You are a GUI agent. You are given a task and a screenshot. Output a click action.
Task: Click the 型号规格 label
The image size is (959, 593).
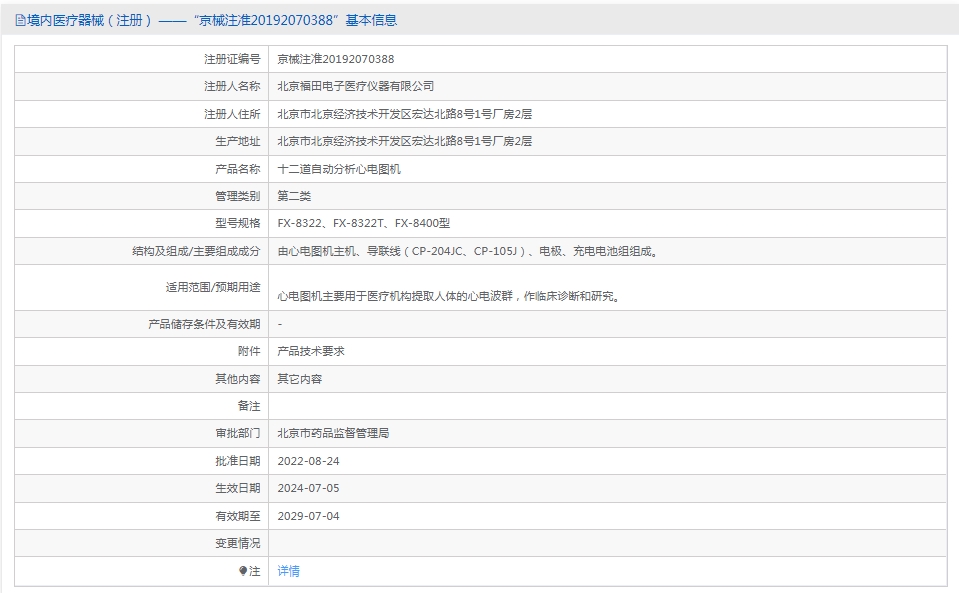(x=237, y=223)
